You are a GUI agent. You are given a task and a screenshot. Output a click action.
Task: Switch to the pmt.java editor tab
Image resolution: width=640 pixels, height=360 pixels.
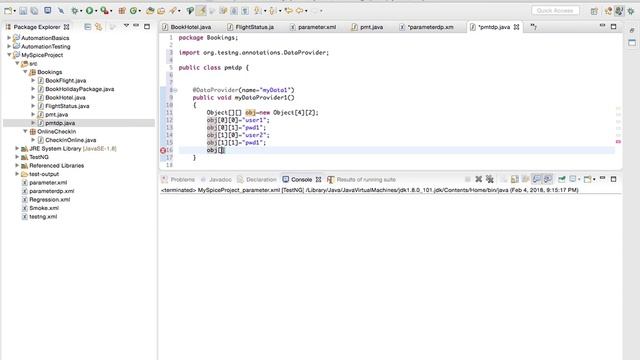367,27
